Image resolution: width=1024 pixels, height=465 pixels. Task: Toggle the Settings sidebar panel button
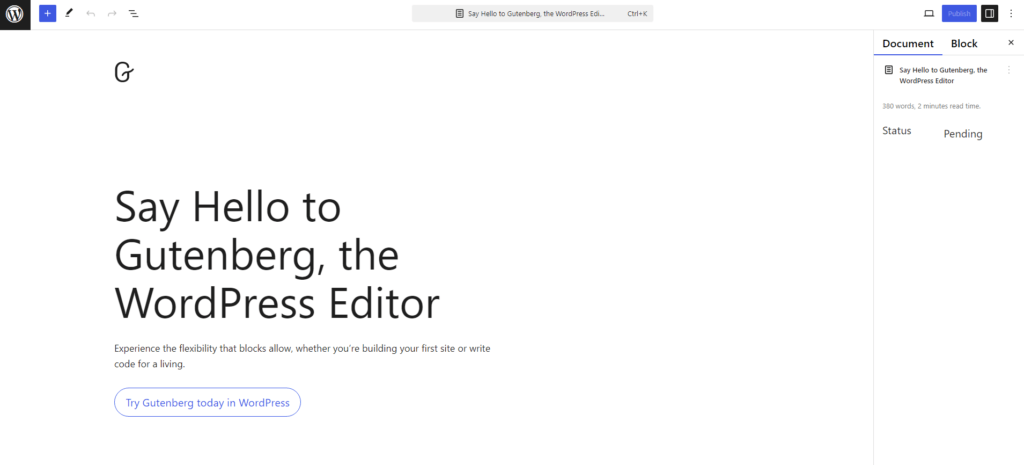[x=989, y=14]
